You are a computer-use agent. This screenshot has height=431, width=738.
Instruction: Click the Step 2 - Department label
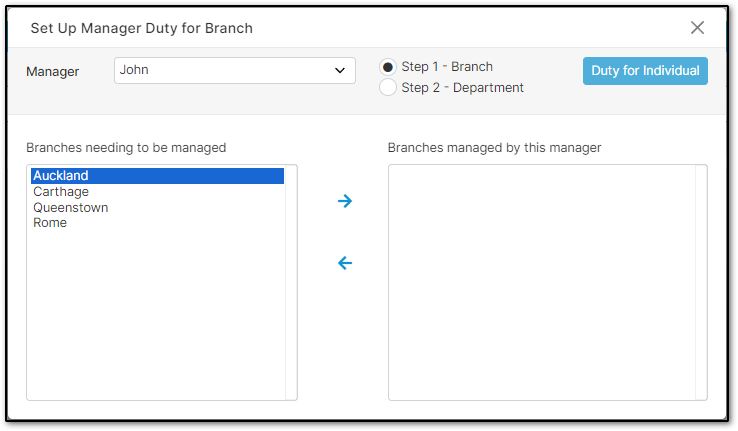[x=462, y=88]
